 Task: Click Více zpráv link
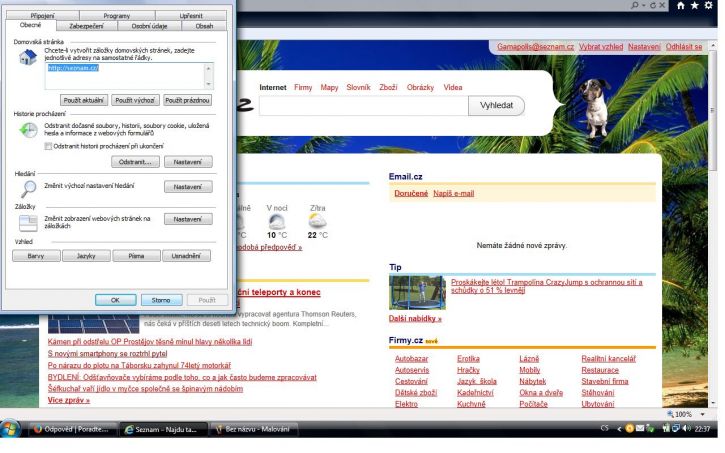(69, 400)
